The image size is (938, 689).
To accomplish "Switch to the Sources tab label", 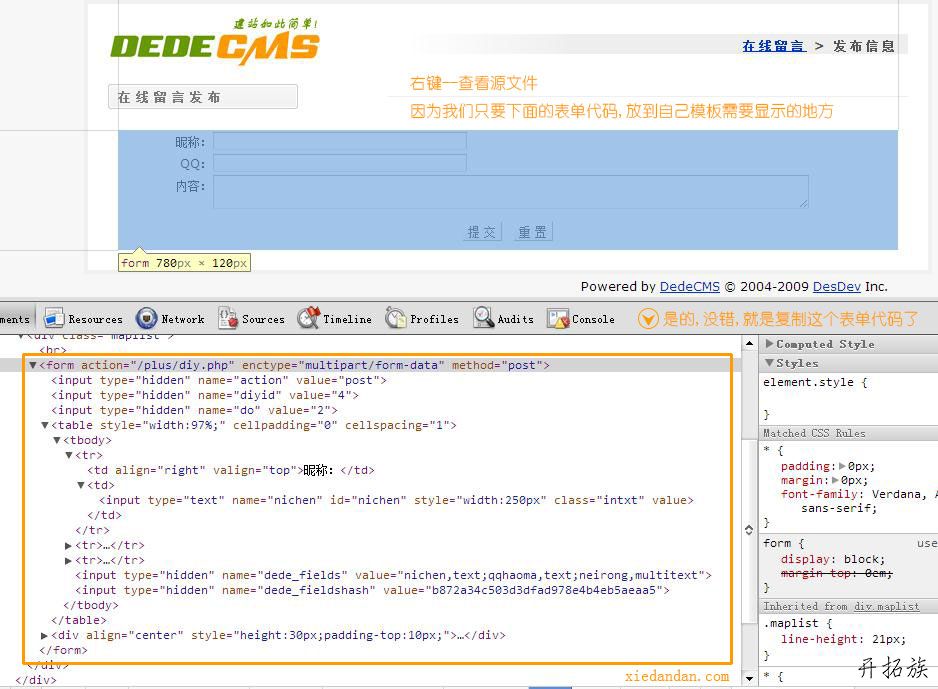I will pyautogui.click(x=264, y=319).
